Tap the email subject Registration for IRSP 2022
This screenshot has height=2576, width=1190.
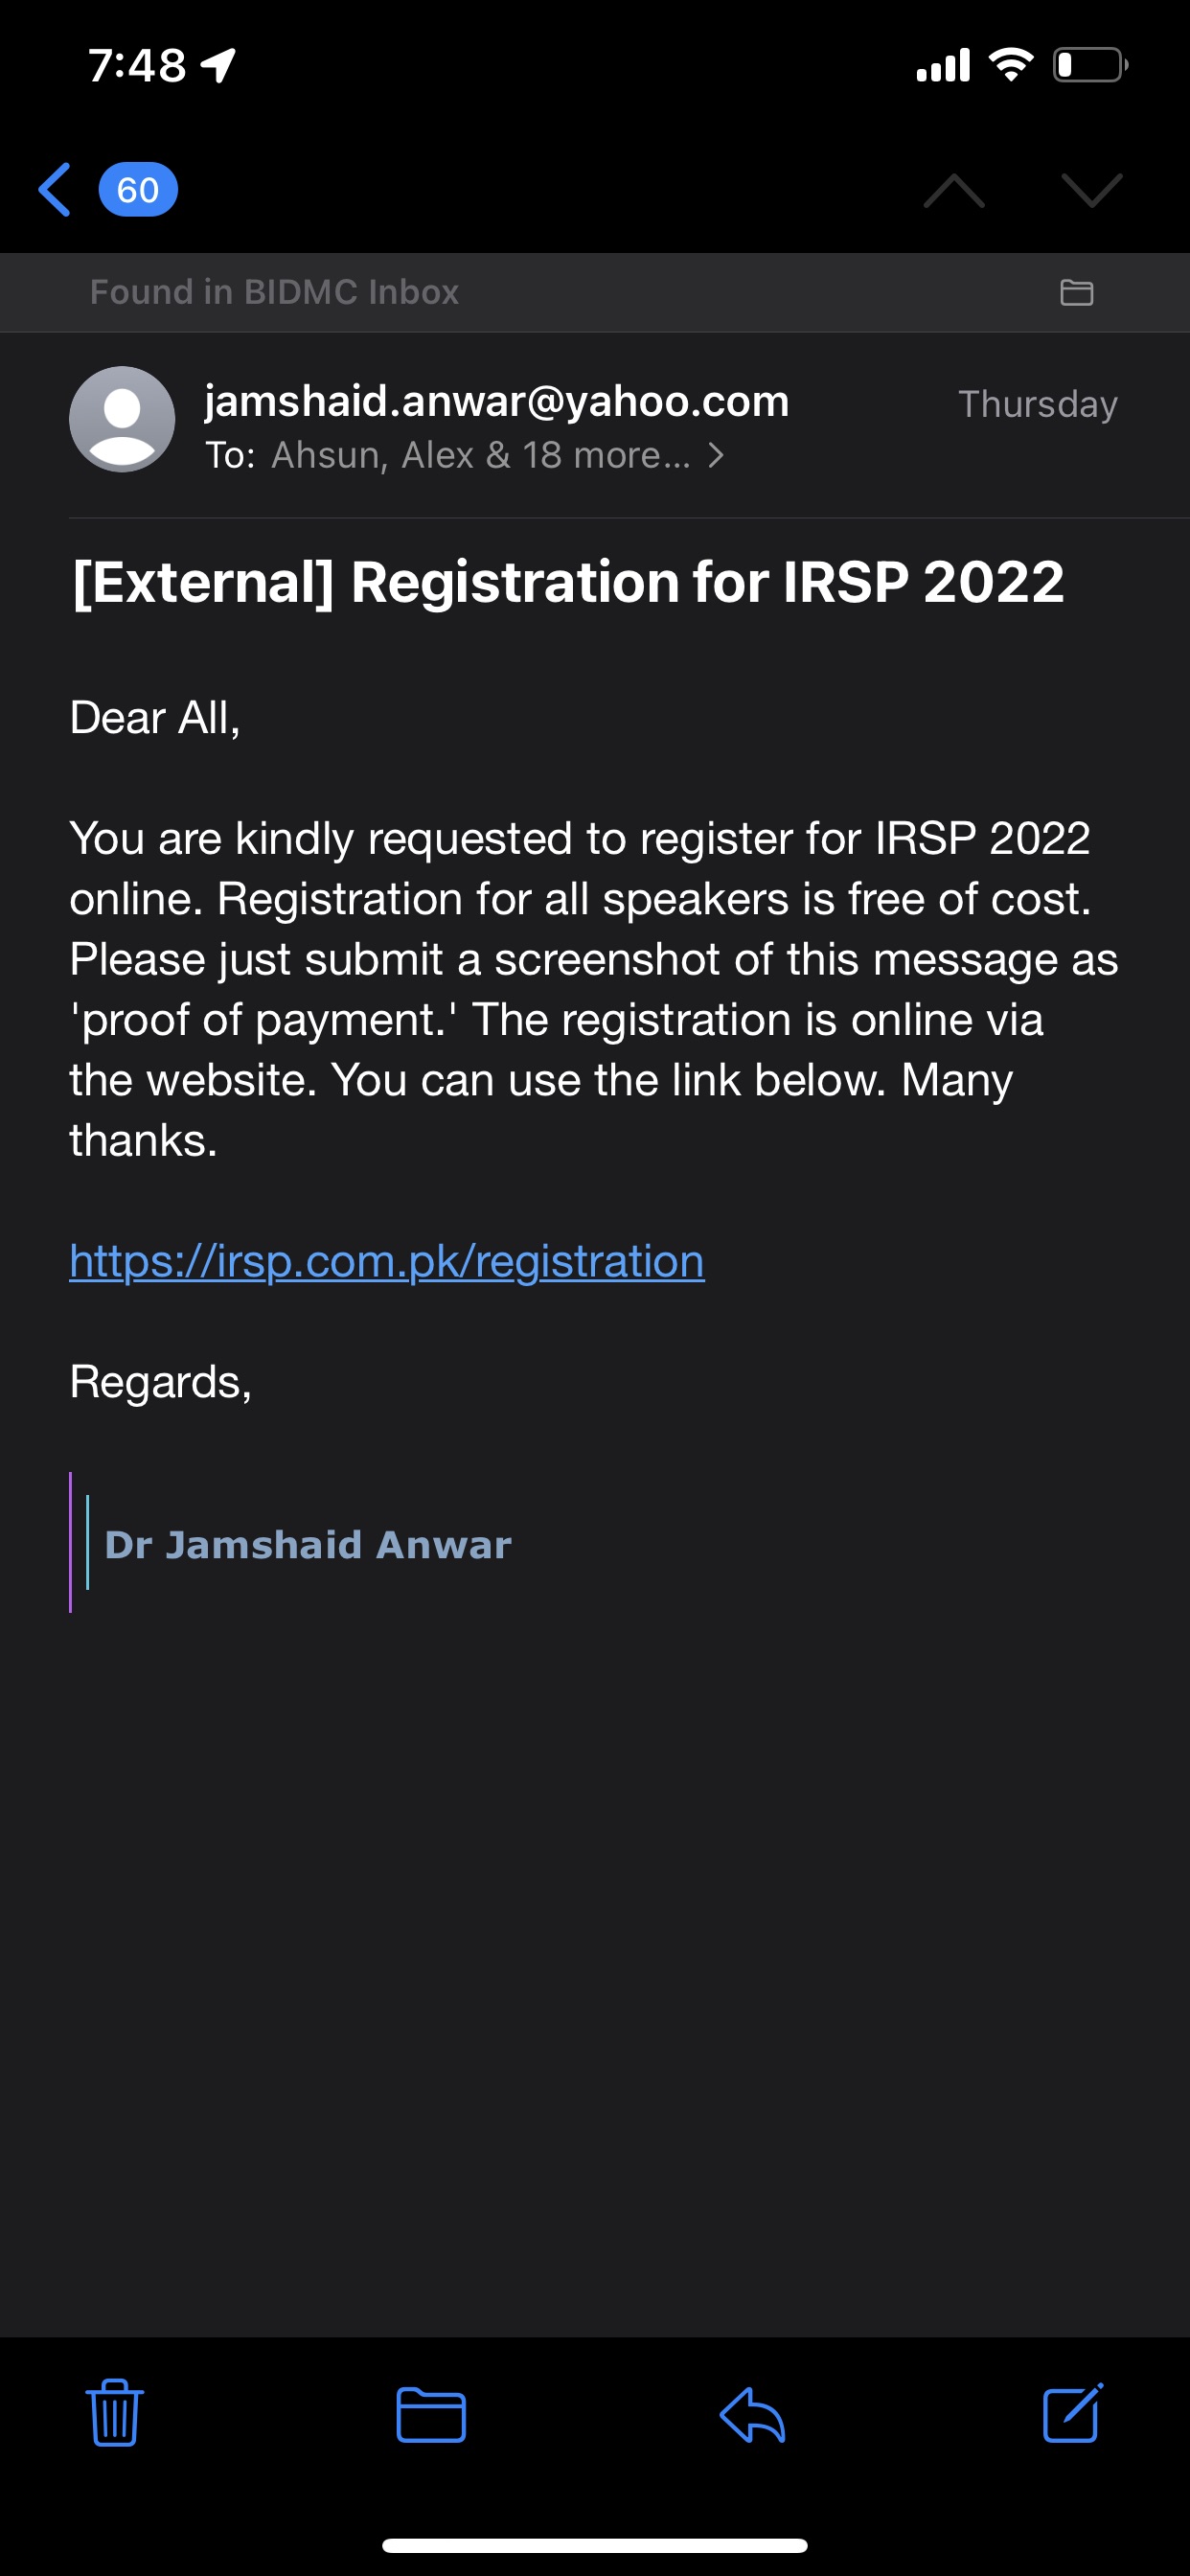[568, 582]
